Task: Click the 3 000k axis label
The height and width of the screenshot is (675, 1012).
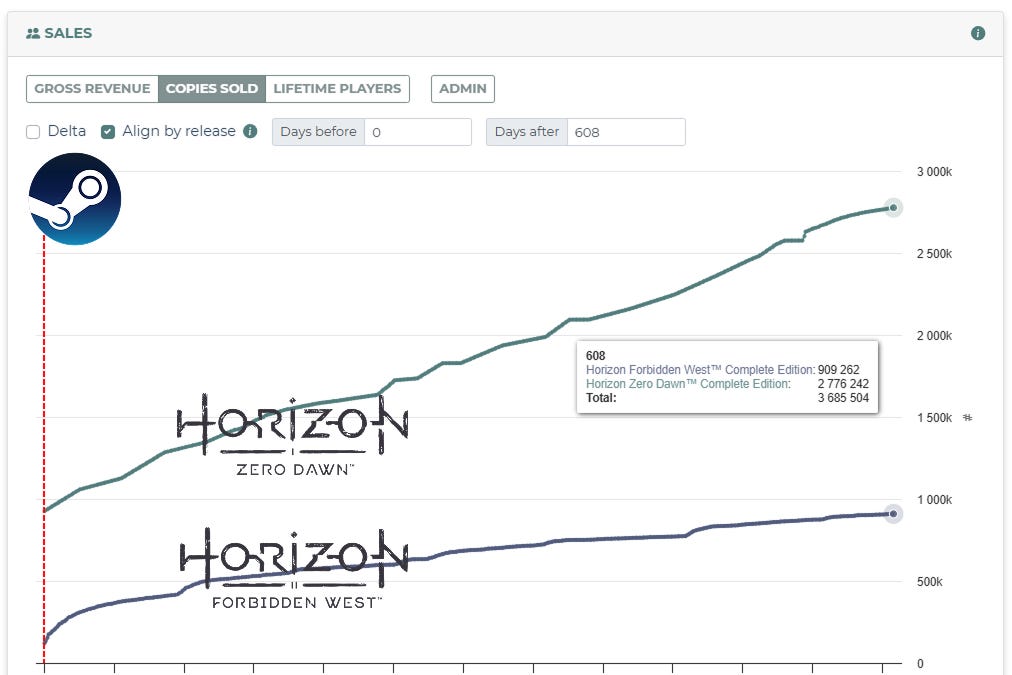Action: pos(934,172)
